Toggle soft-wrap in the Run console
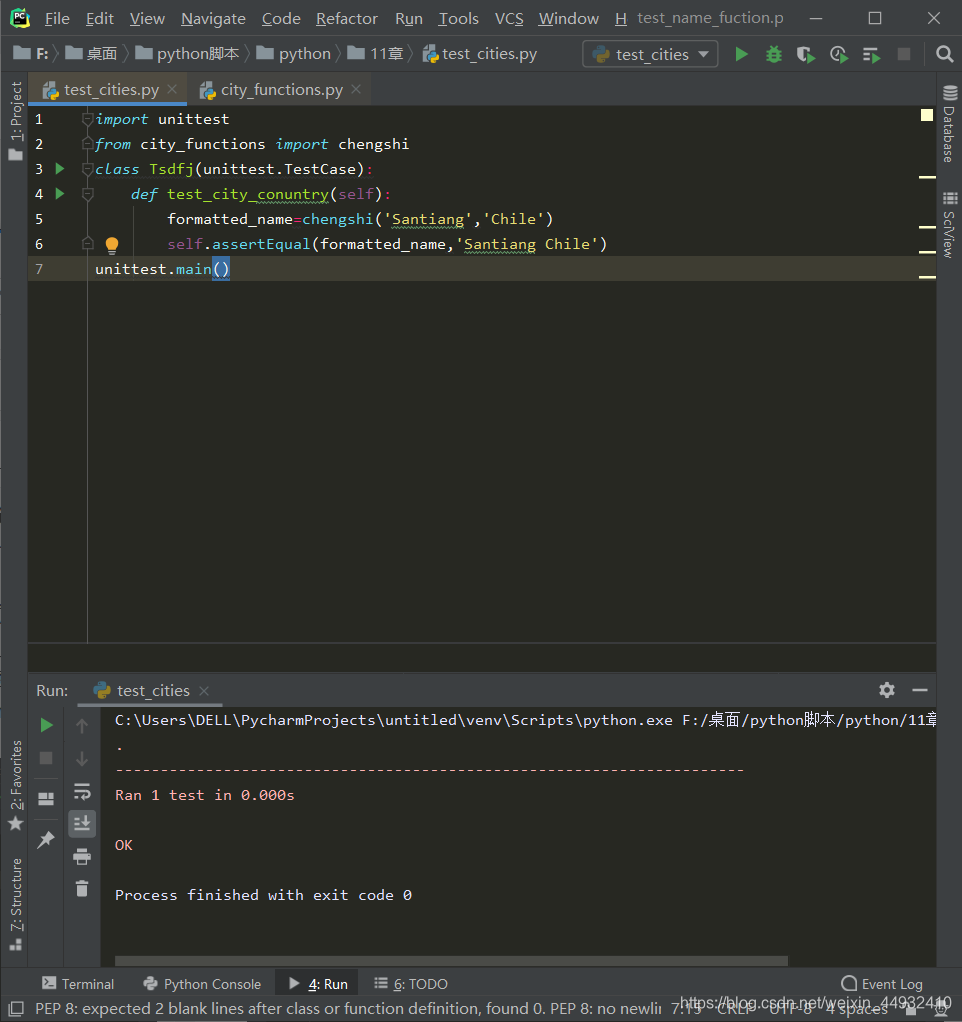This screenshot has width=962, height=1022. pos(81,791)
